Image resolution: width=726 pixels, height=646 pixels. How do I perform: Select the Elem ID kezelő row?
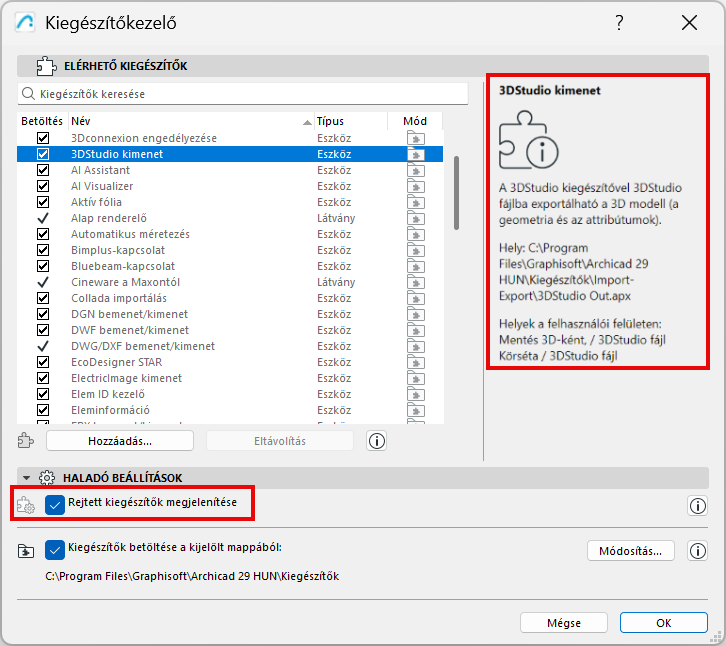click(230, 394)
